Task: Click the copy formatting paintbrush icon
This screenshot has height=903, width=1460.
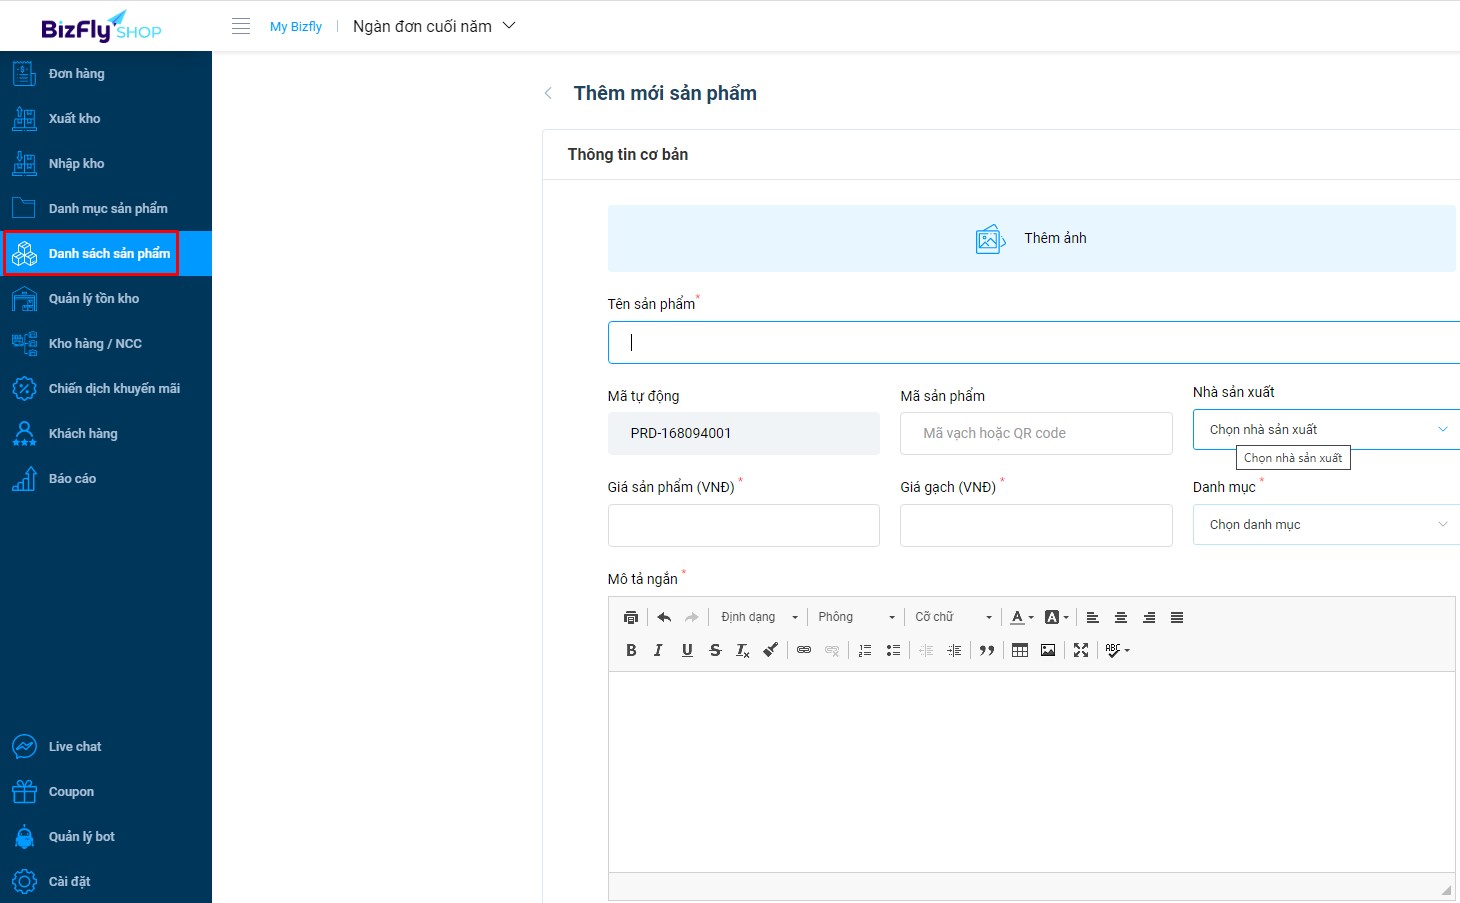Action: point(771,650)
